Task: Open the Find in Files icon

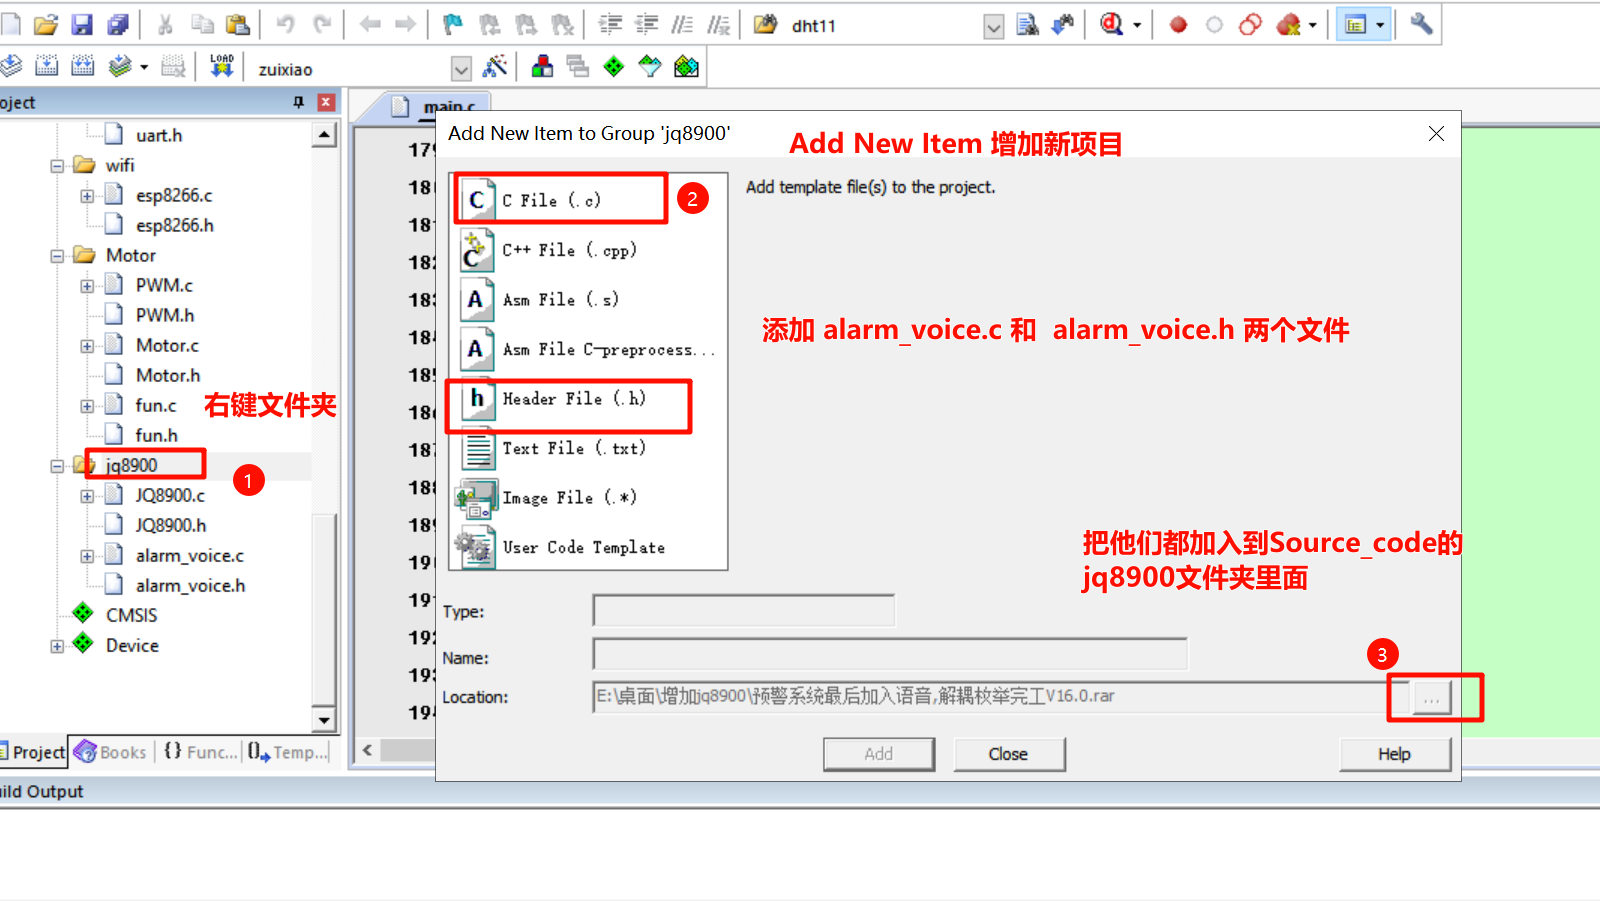Action: (x=765, y=25)
